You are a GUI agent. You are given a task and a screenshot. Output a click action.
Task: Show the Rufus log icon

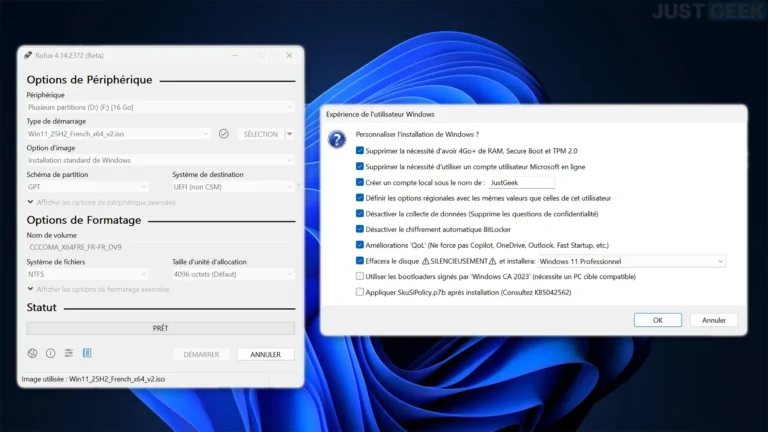[87, 353]
